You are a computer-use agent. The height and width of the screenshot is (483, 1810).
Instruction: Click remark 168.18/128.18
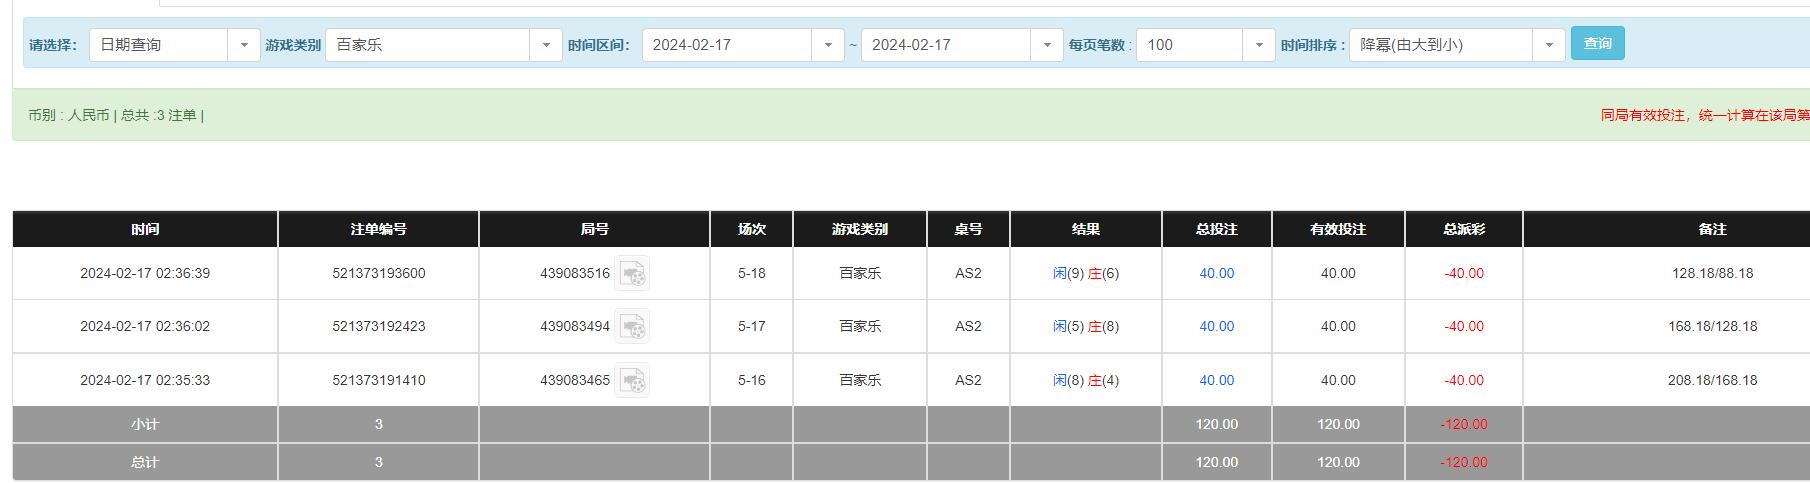click(x=1712, y=326)
